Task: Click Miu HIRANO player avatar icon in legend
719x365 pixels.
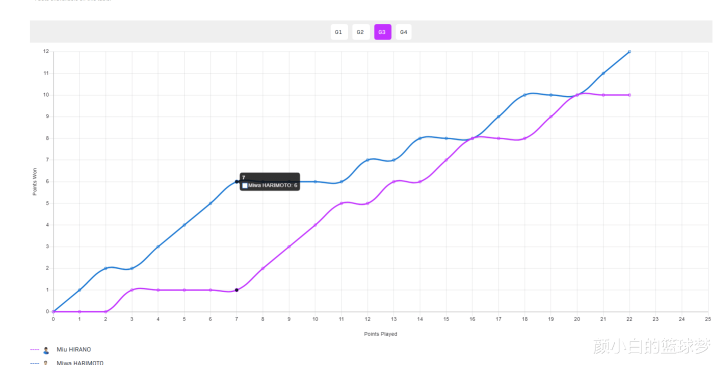Action: click(x=46, y=350)
